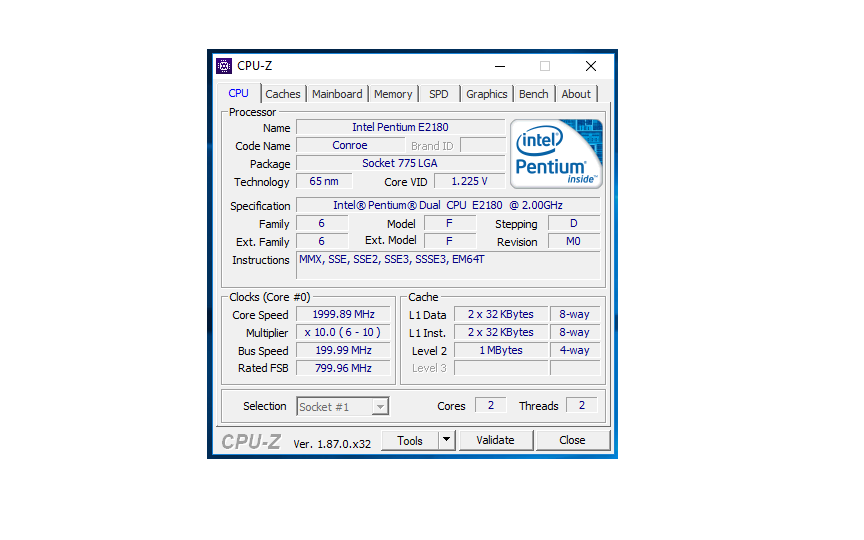The height and width of the screenshot is (540, 864).
Task: Switch to the Bench tab
Action: coord(533,94)
